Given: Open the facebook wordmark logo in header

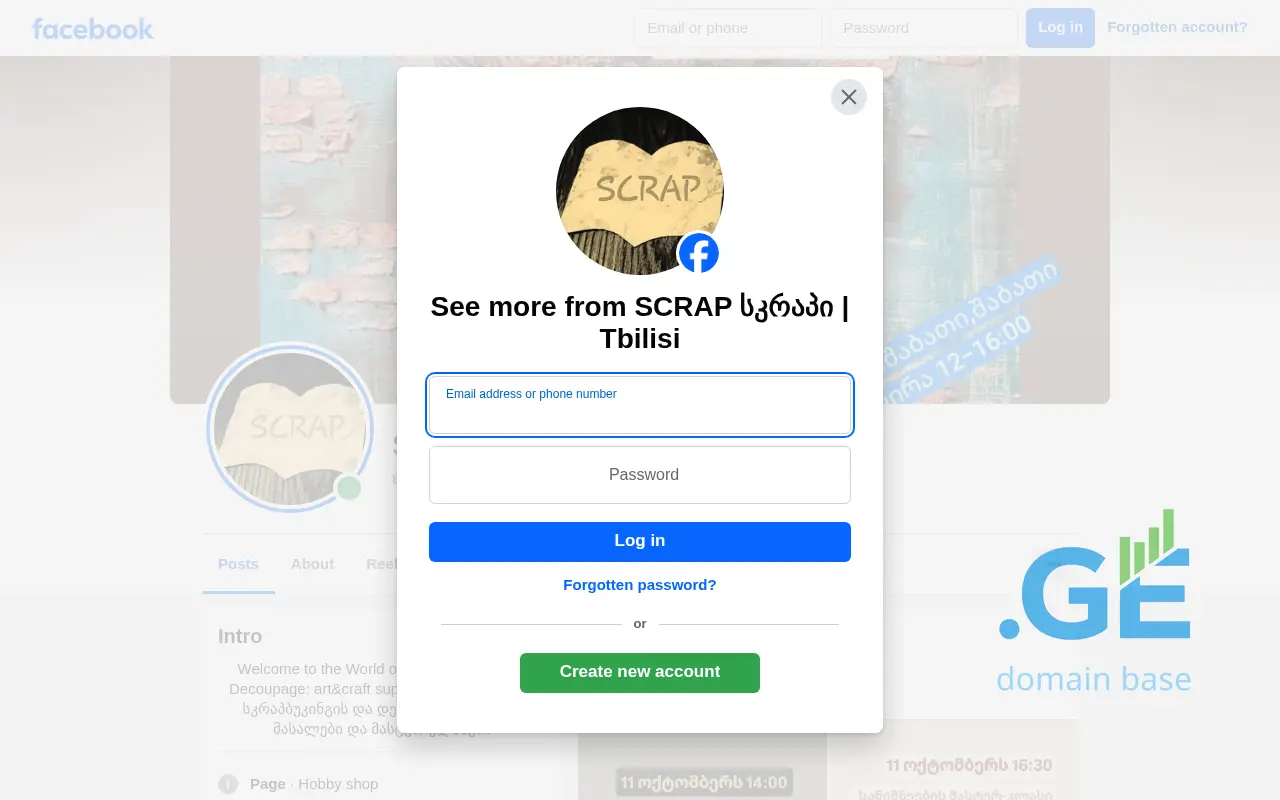Looking at the screenshot, I should pyautogui.click(x=92, y=28).
